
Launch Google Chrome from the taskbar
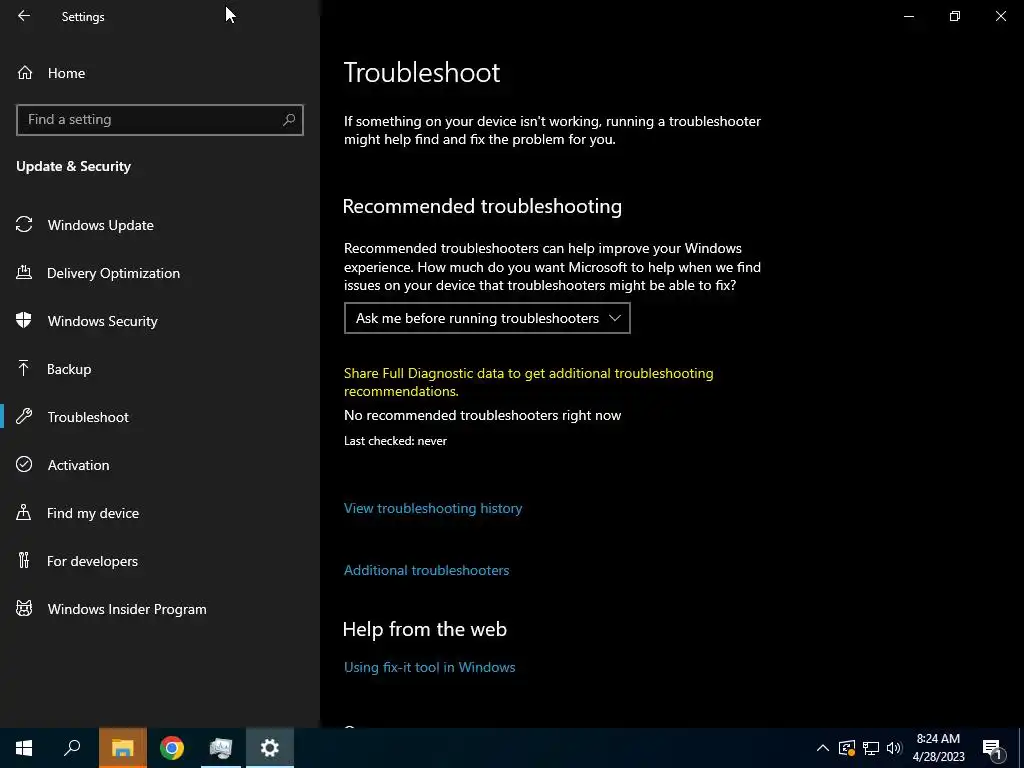coord(172,748)
